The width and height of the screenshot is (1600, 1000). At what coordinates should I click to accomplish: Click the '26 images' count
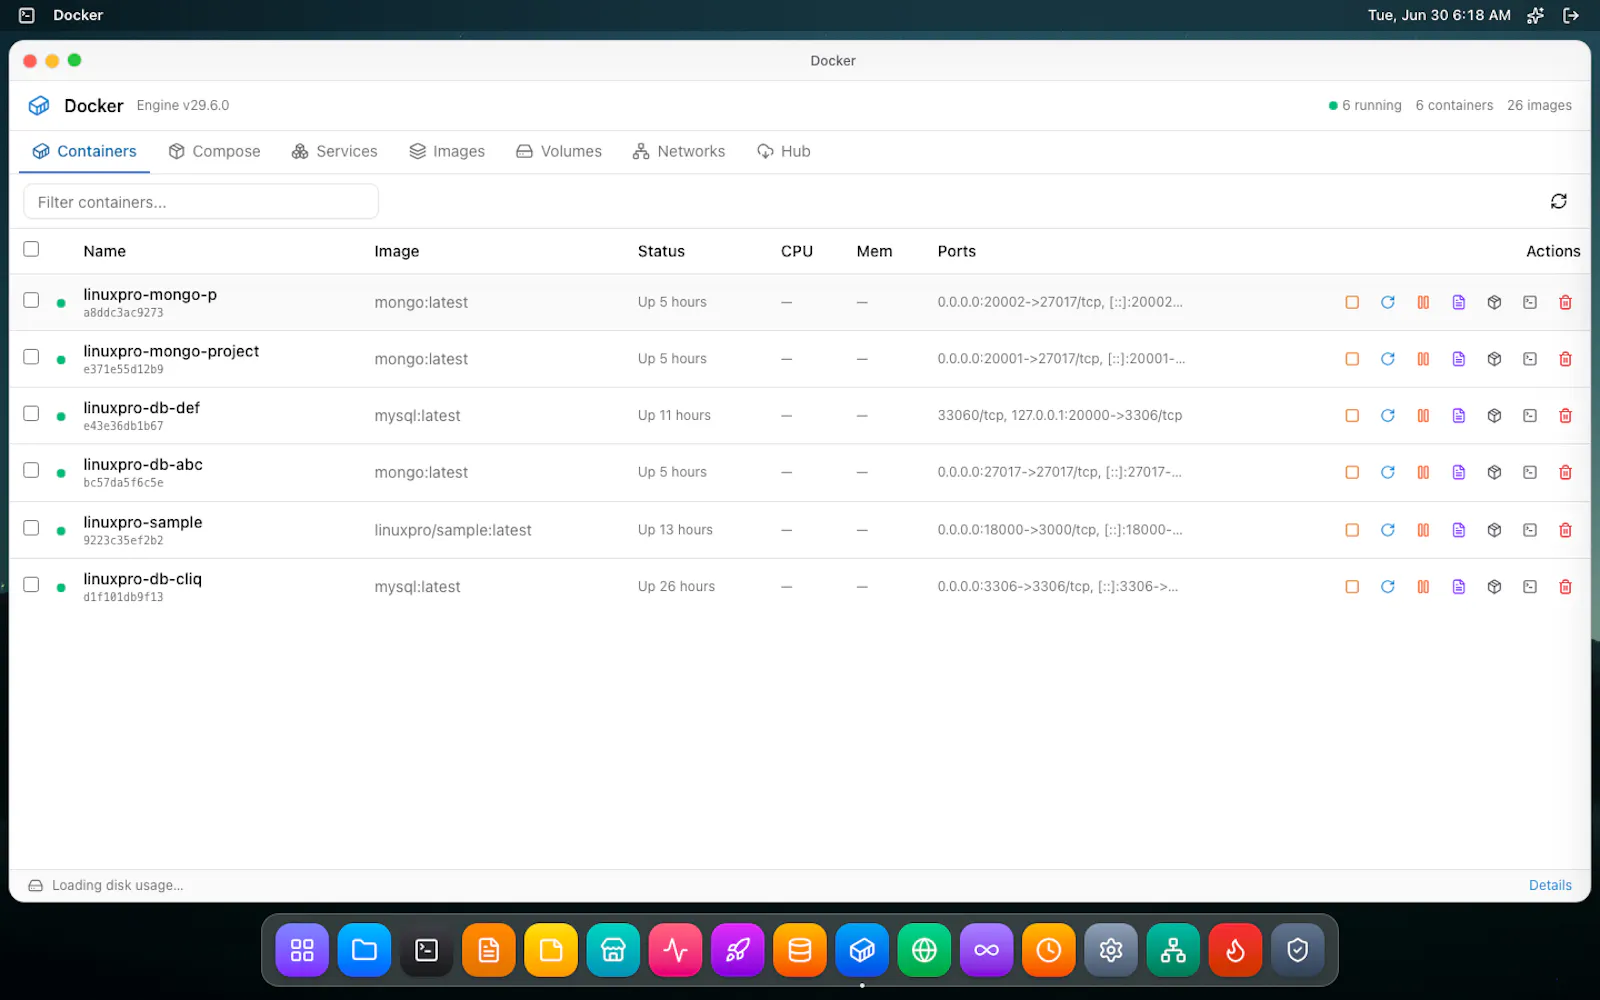1539,105
